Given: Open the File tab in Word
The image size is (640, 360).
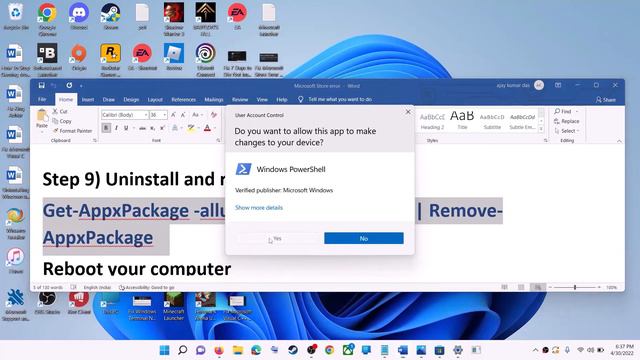Looking at the screenshot, I should point(42,100).
